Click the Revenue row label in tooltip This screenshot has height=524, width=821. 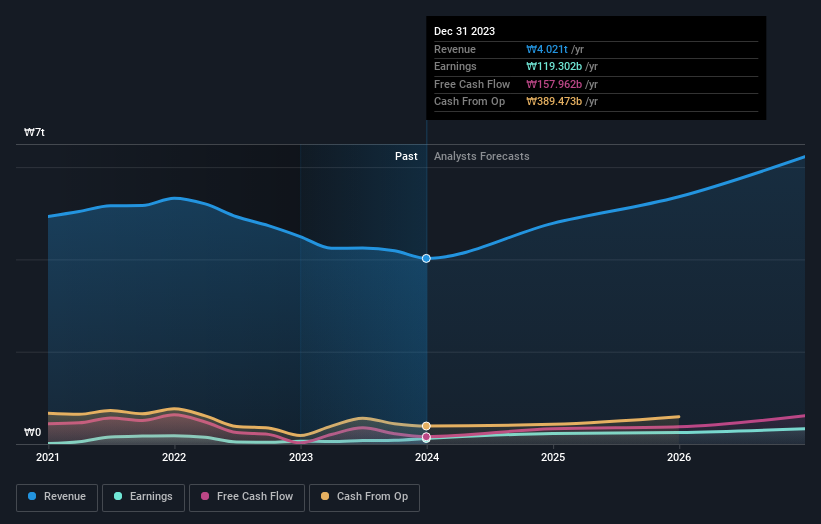point(455,49)
